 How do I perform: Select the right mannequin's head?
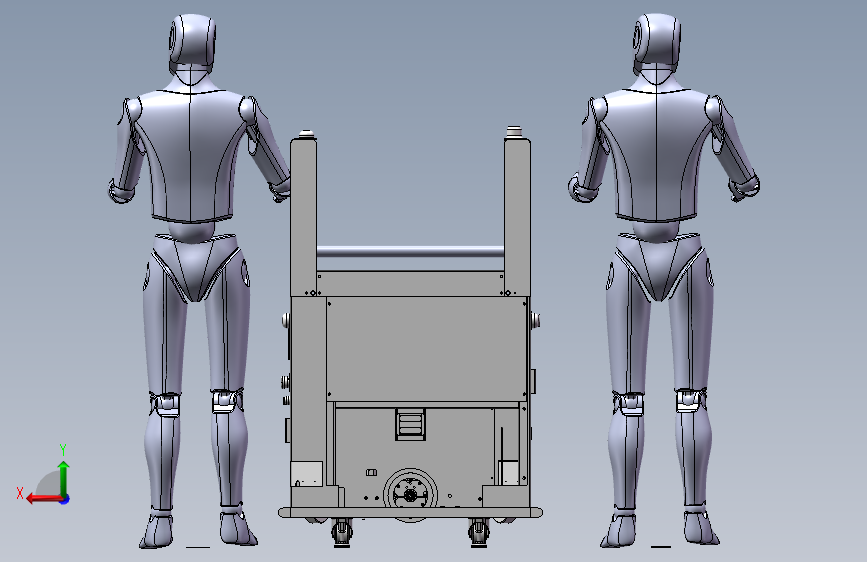(656, 44)
